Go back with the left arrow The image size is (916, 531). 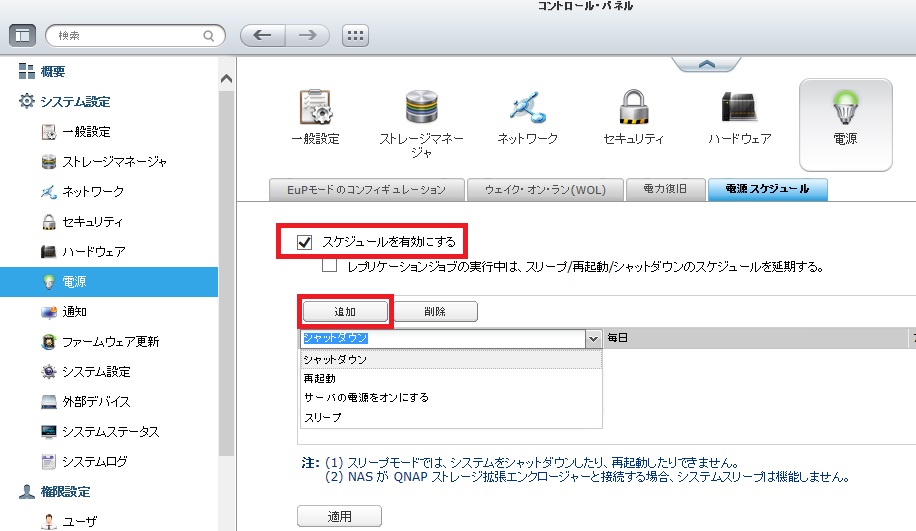coord(262,35)
